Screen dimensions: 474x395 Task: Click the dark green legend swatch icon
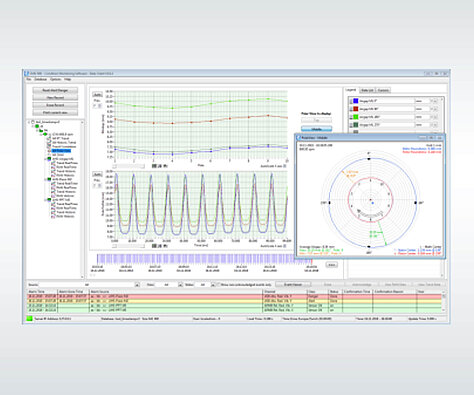click(356, 125)
